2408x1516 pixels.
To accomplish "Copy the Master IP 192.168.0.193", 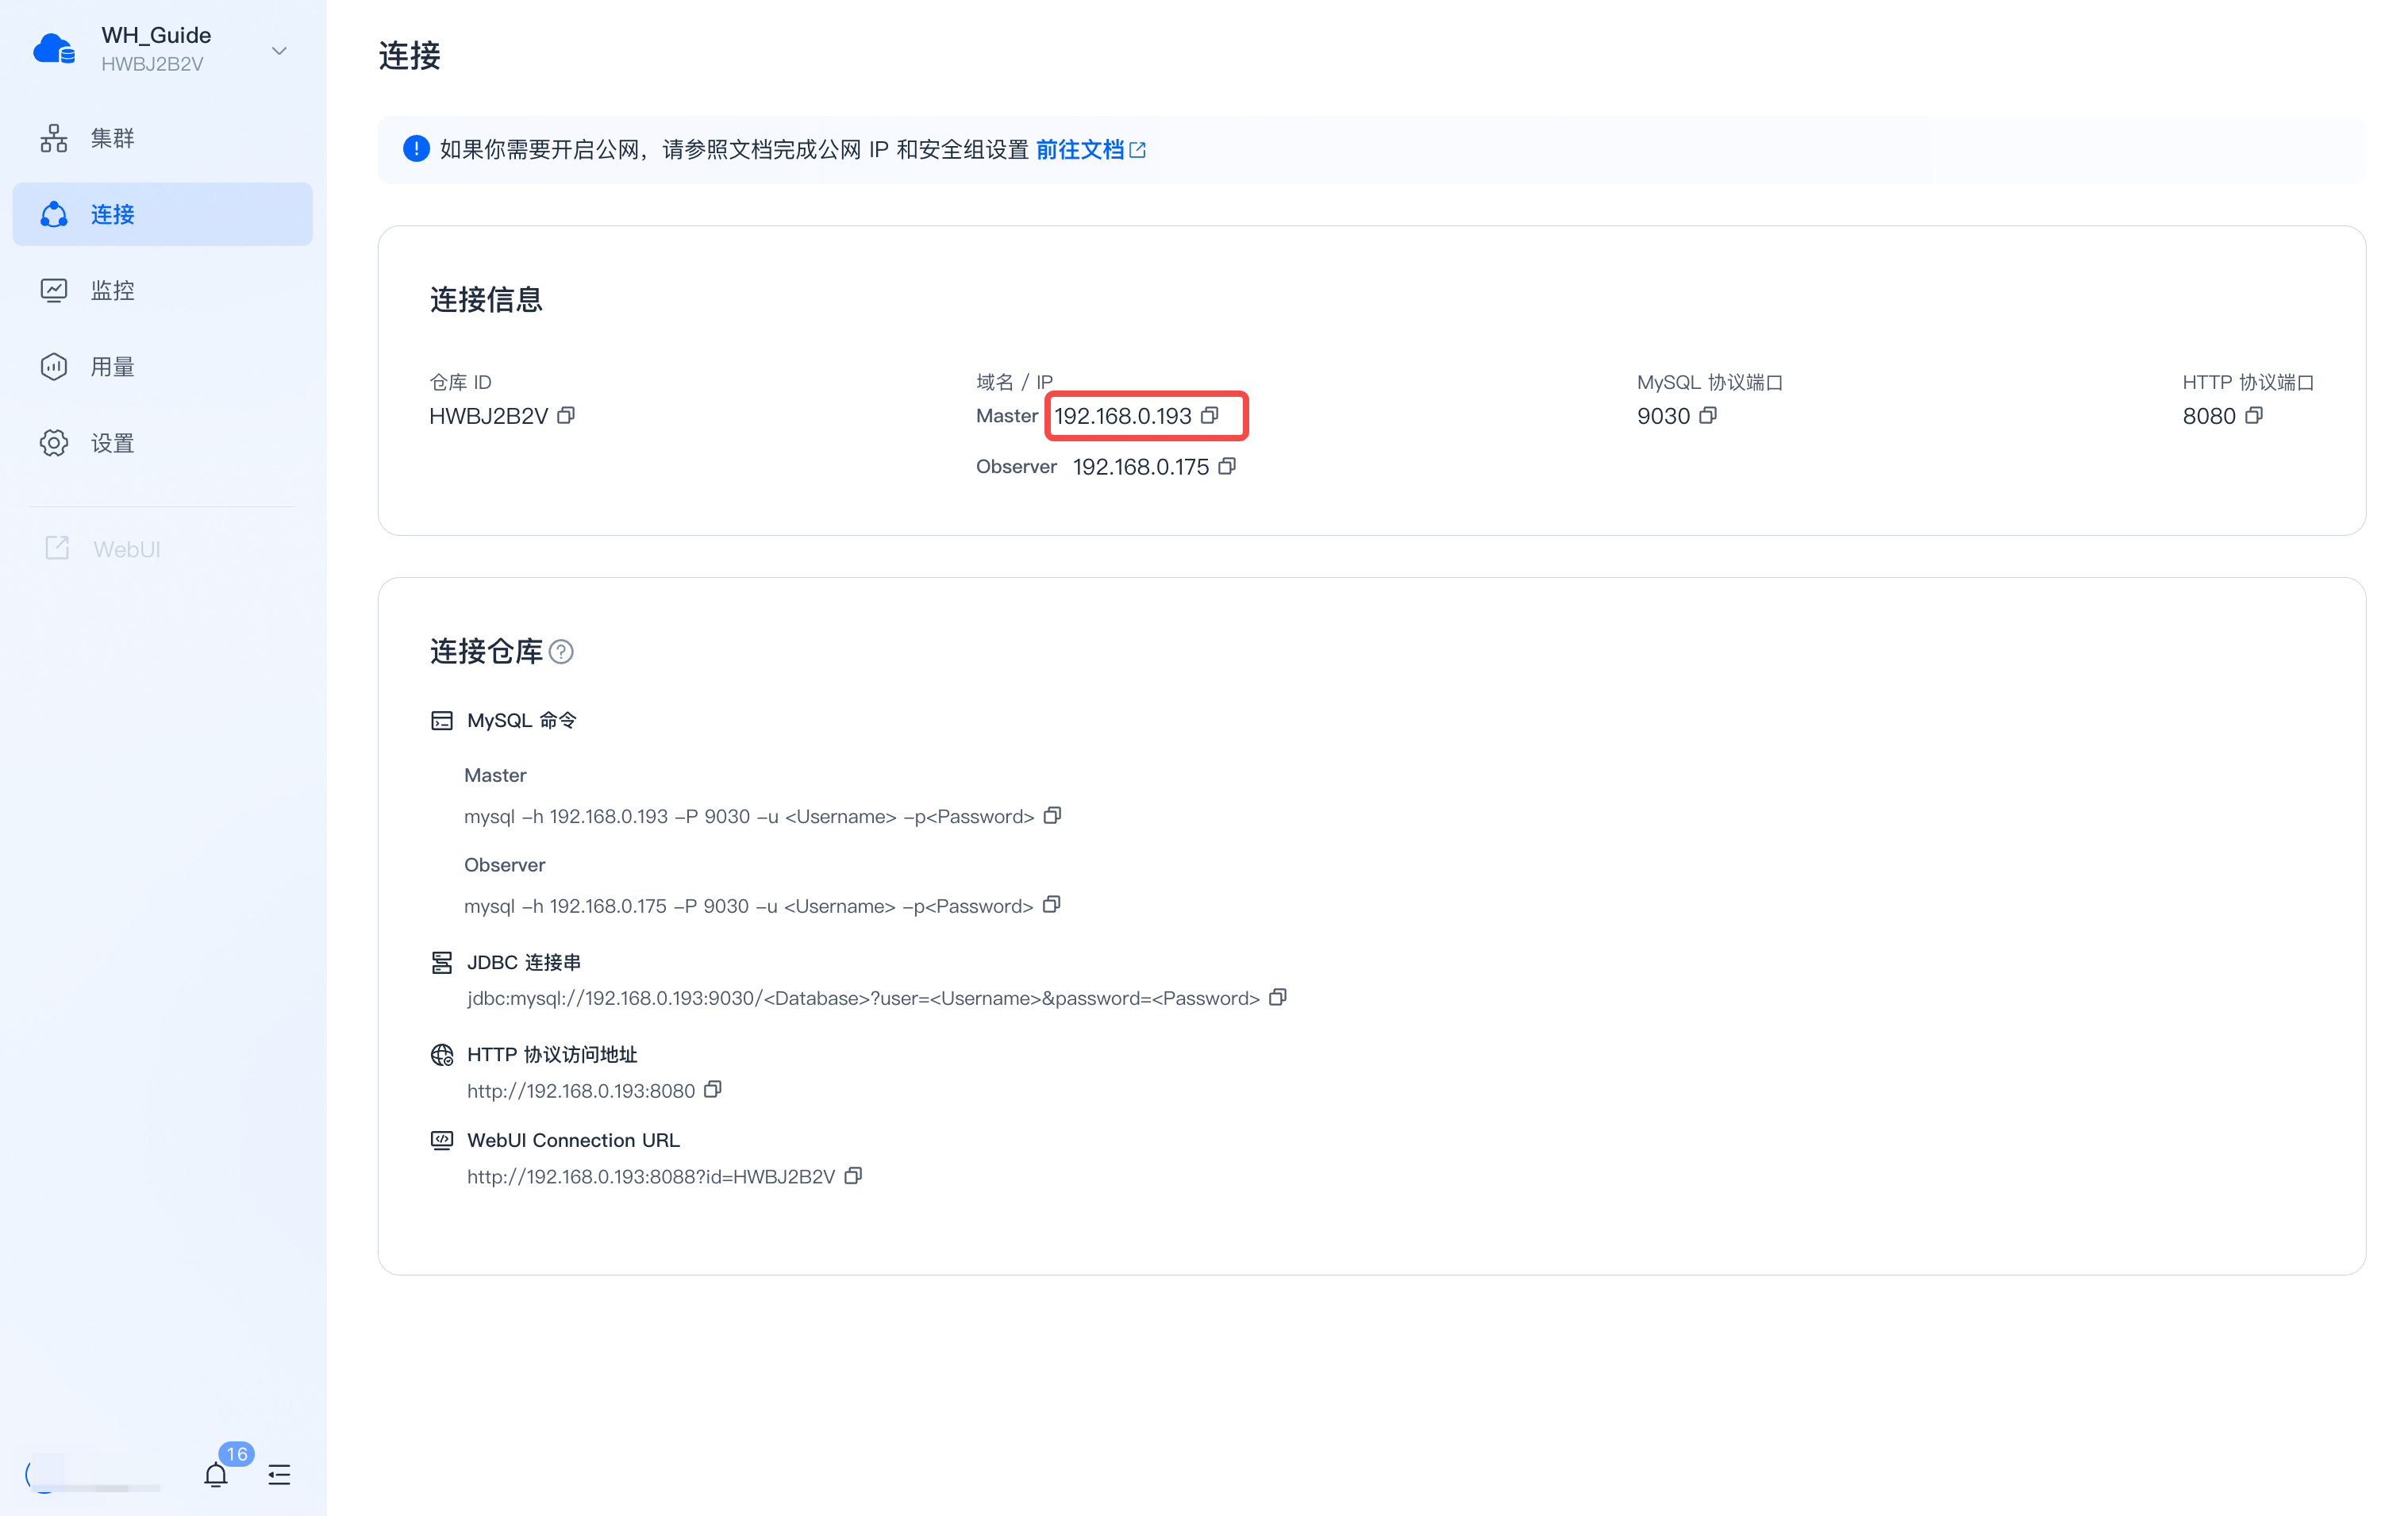I will 1210,415.
